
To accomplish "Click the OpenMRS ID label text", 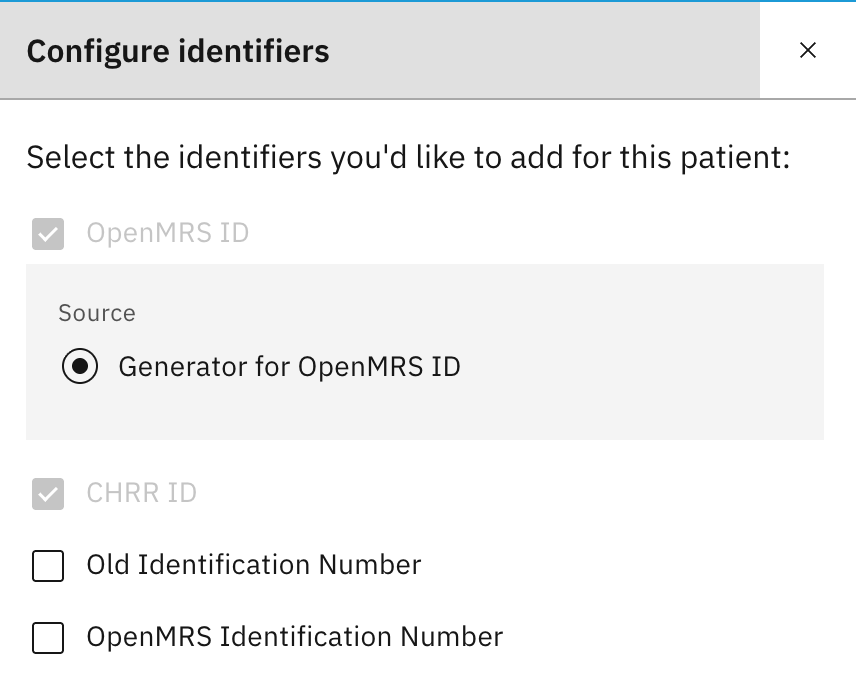I will pyautogui.click(x=167, y=234).
